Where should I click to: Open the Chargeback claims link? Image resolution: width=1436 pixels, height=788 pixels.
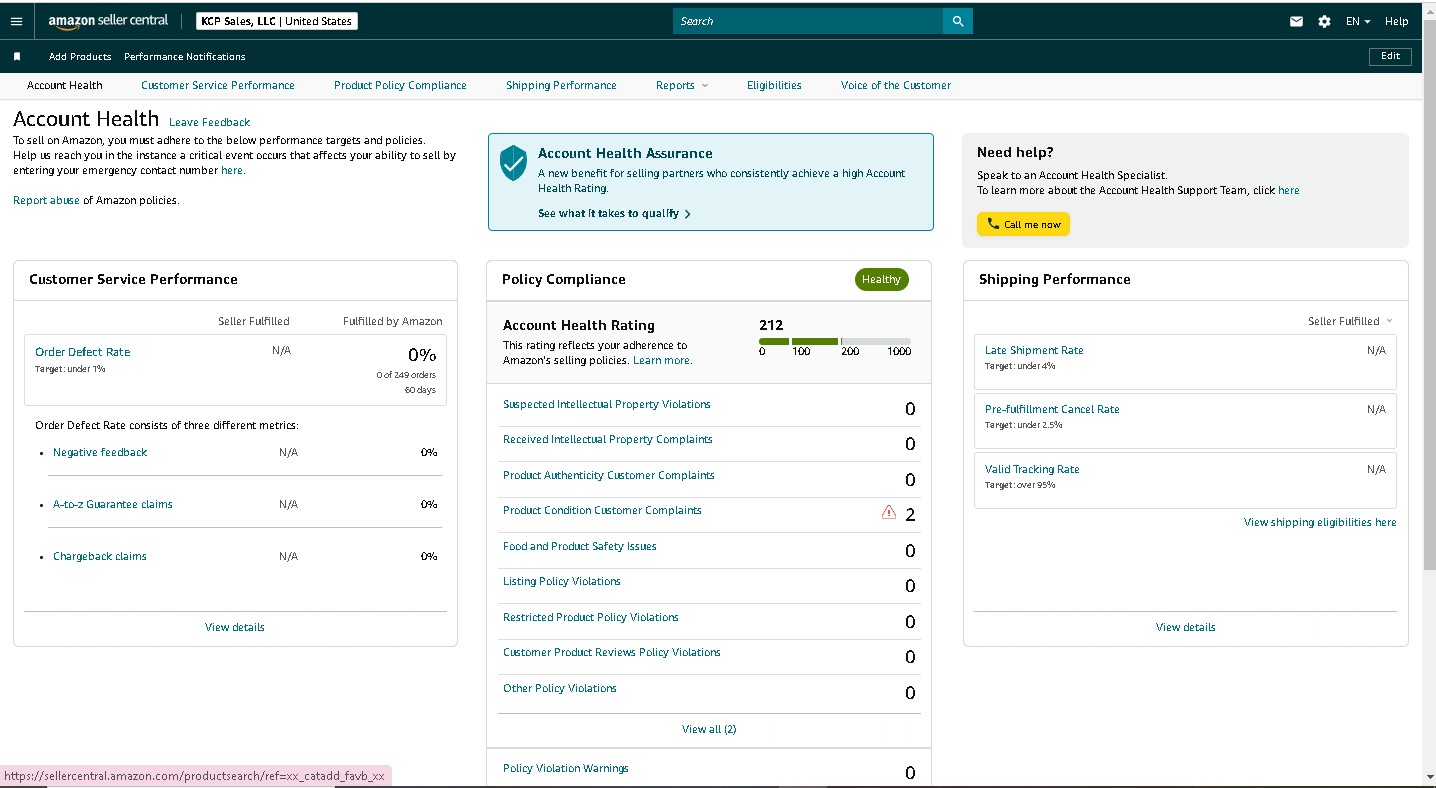100,556
